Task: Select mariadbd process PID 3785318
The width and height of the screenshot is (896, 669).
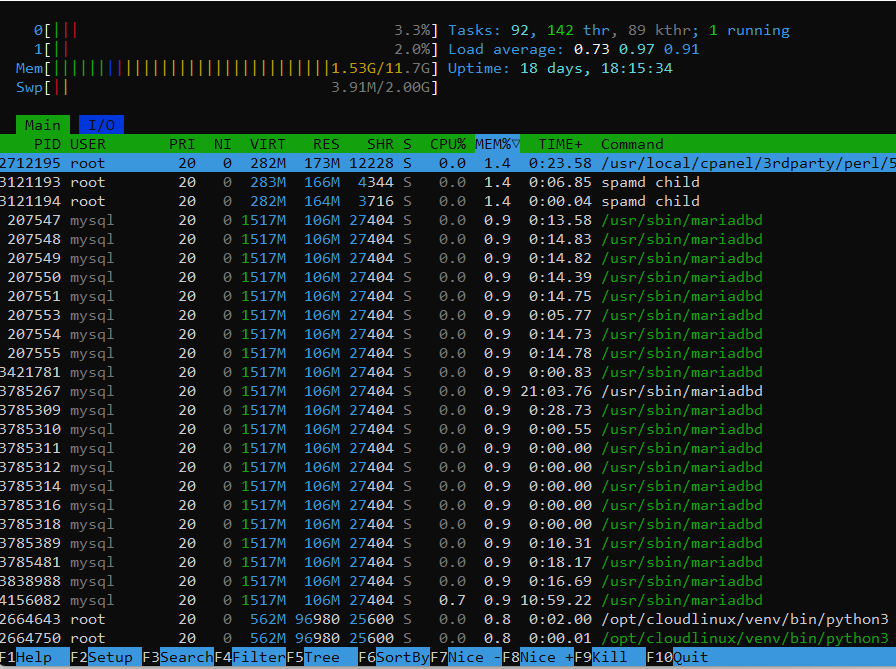Action: point(448,524)
